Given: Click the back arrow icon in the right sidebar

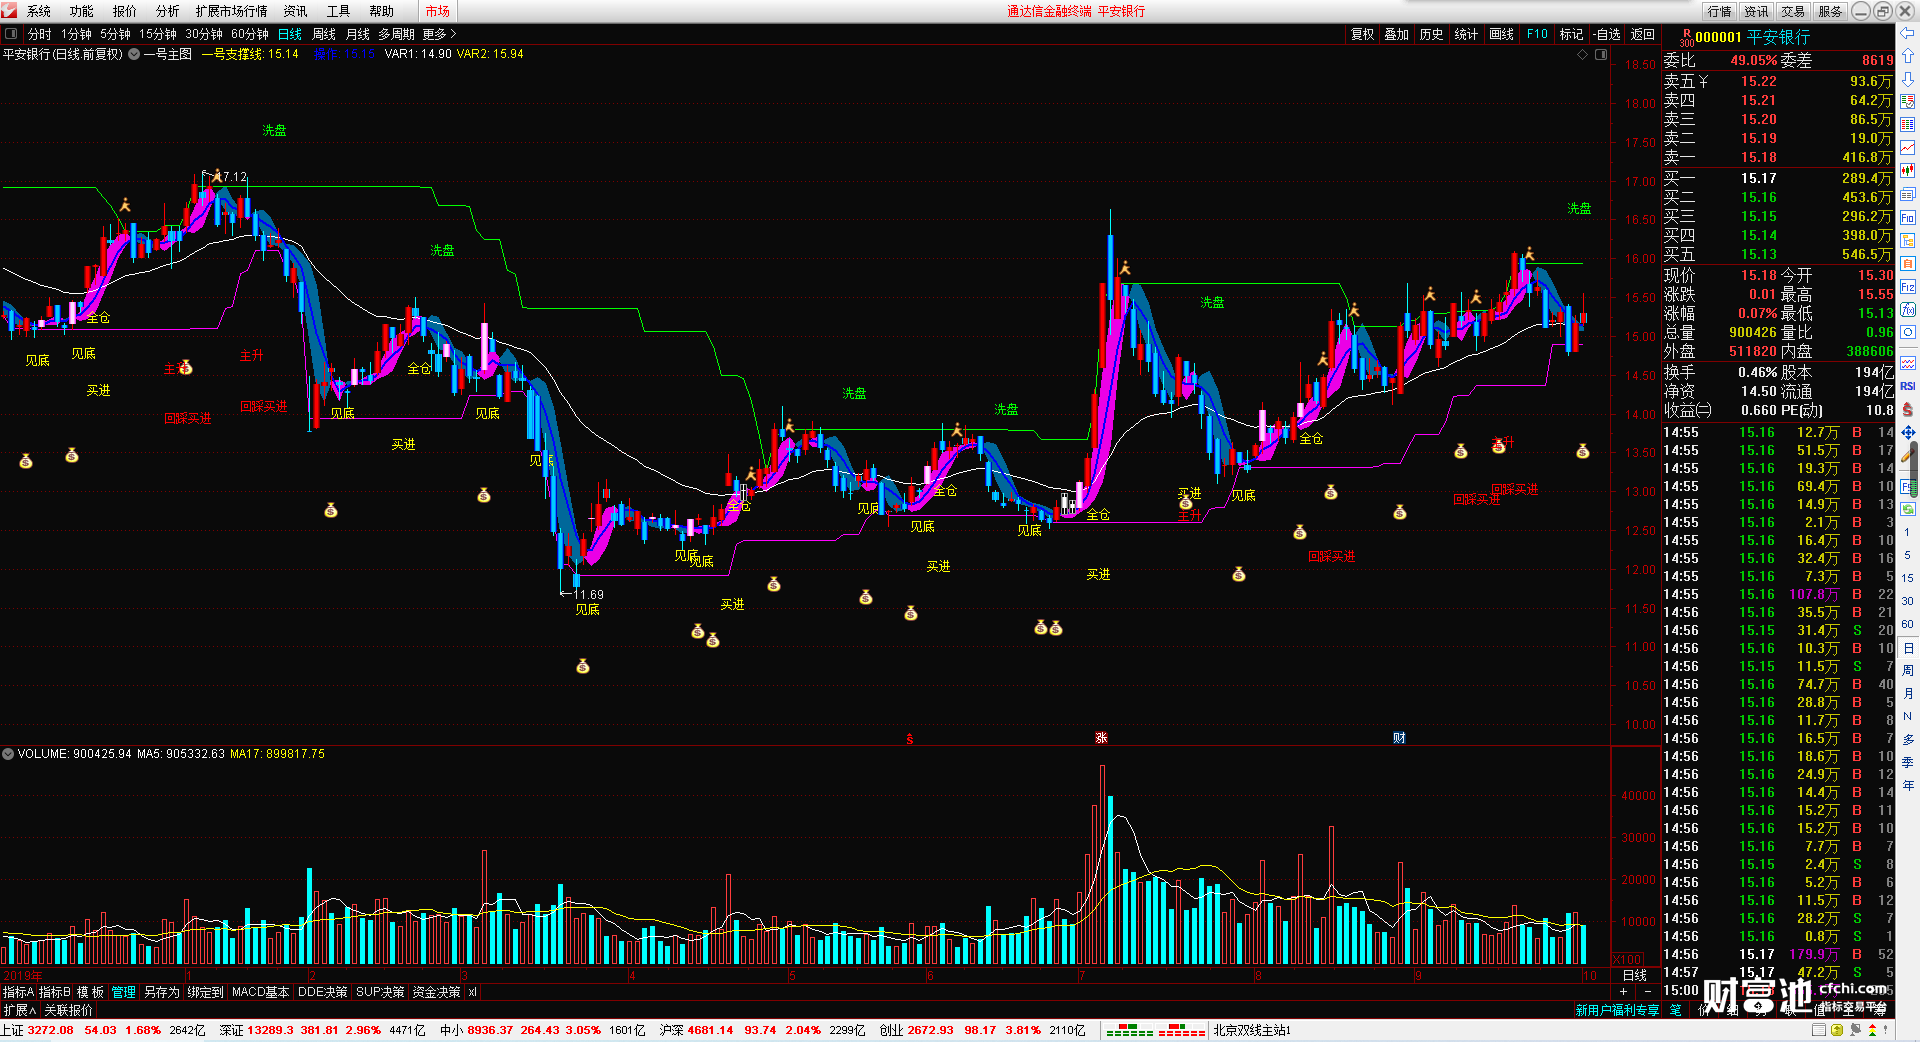Looking at the screenshot, I should (x=1908, y=33).
